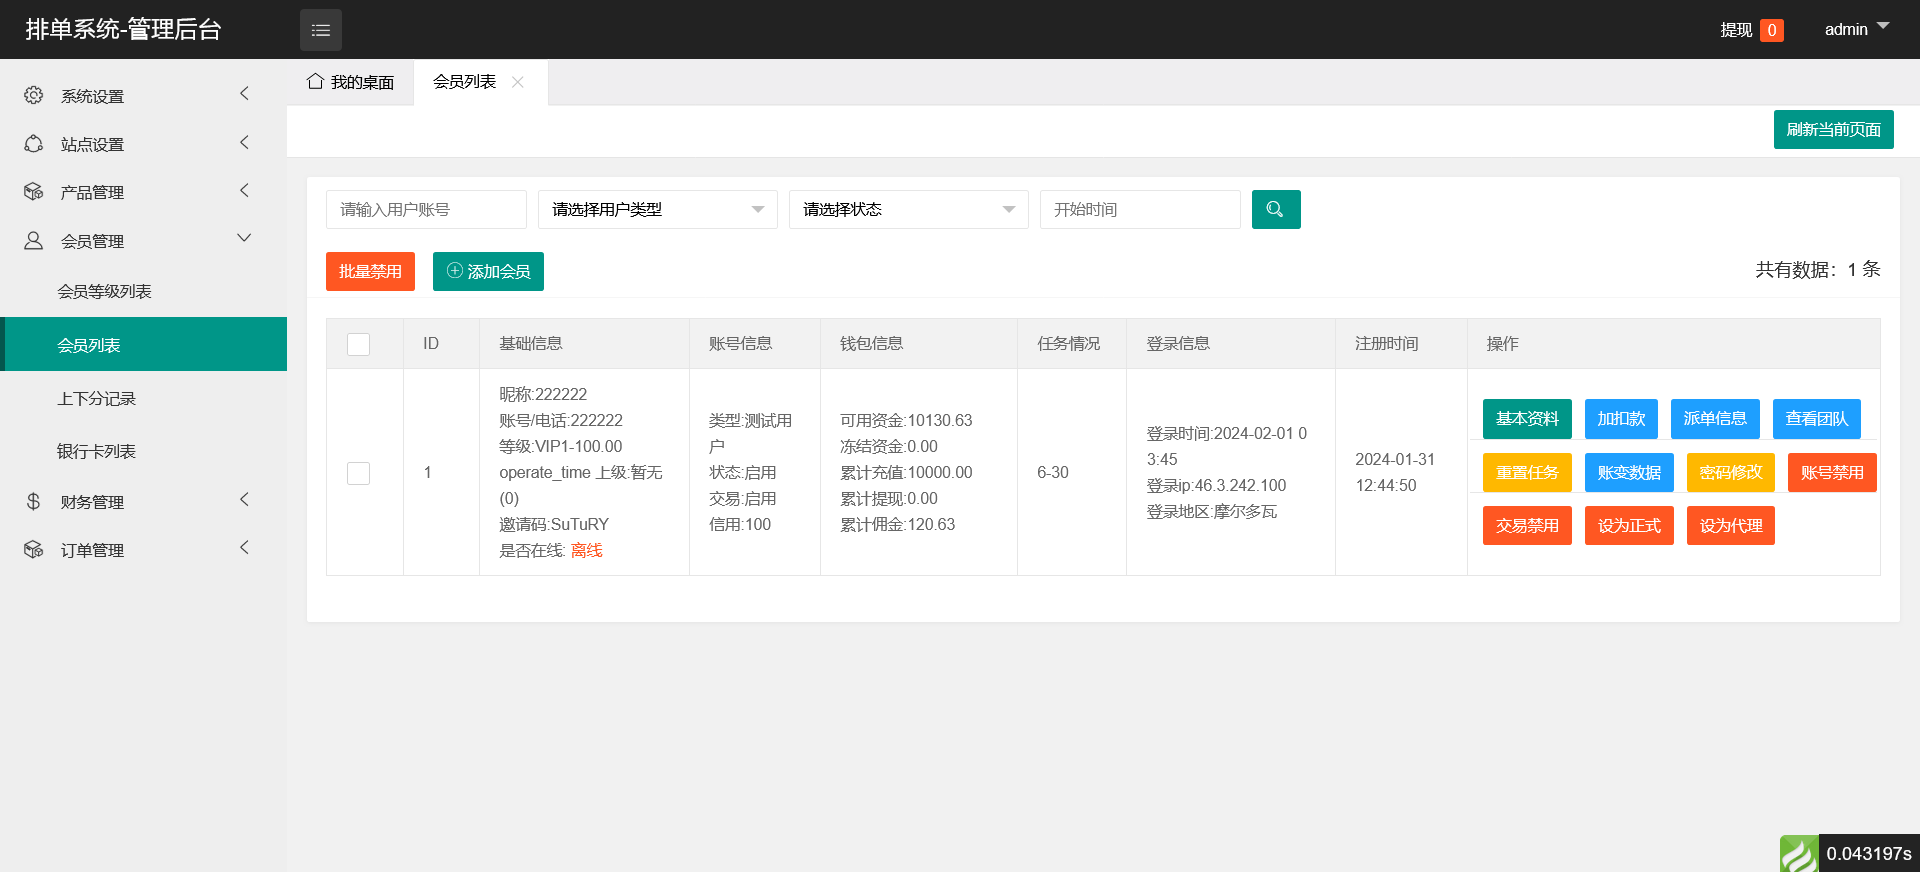Click the magnifier search button
Screen dimensions: 1920x872
[1275, 209]
